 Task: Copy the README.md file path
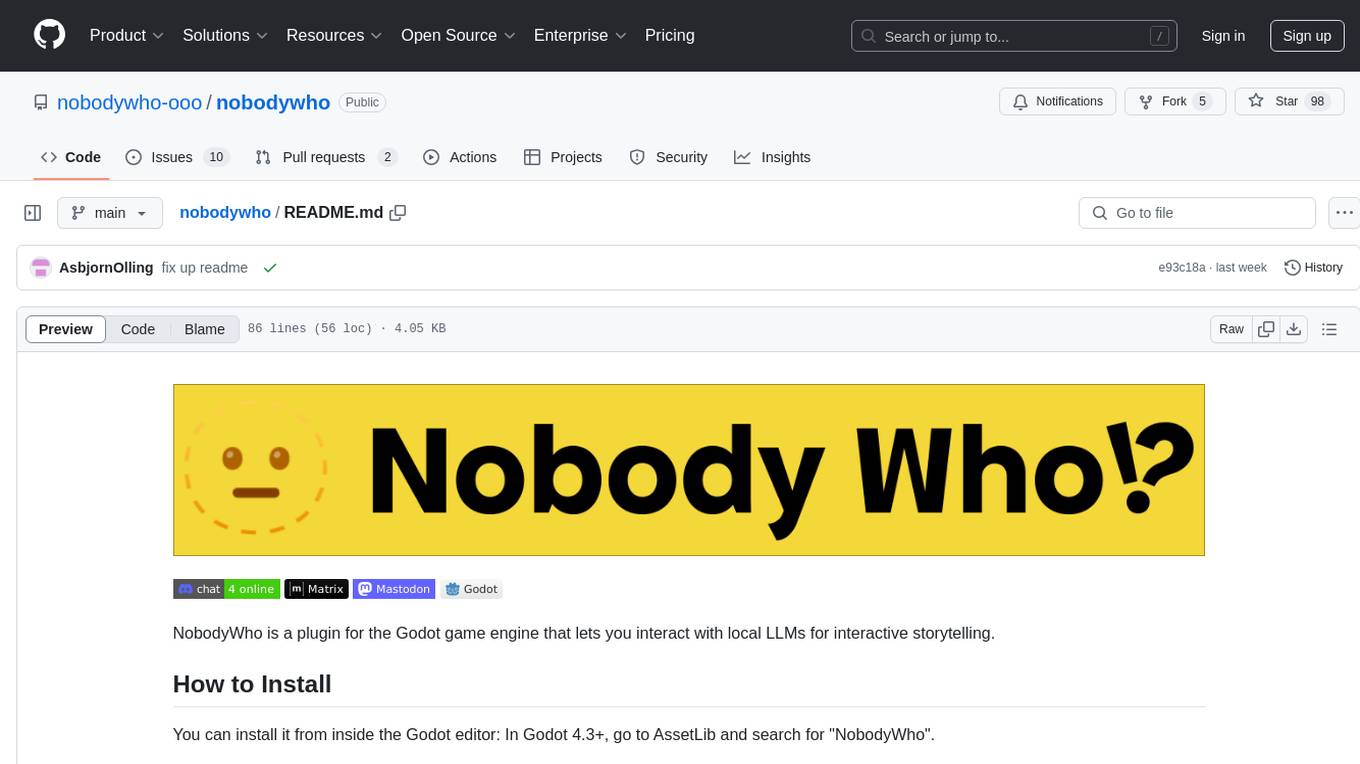pos(398,212)
